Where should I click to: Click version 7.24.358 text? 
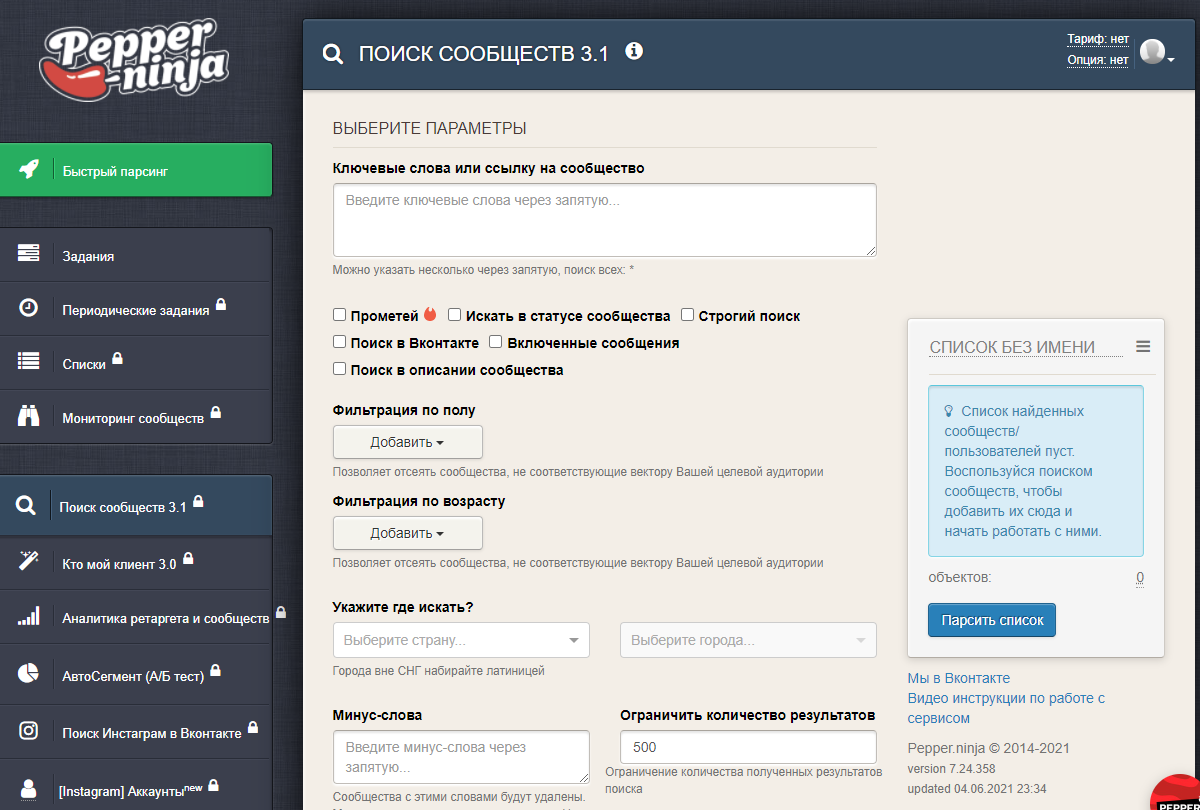click(951, 769)
